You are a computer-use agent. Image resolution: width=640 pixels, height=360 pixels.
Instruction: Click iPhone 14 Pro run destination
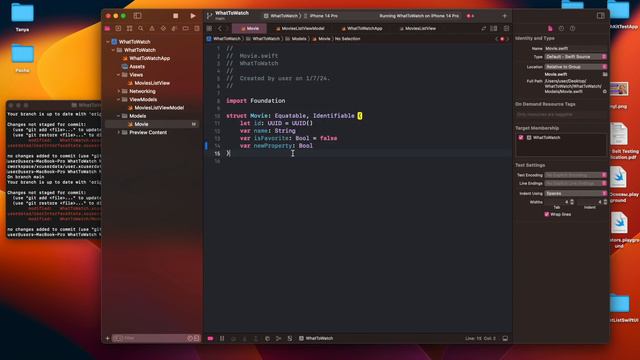pos(321,16)
